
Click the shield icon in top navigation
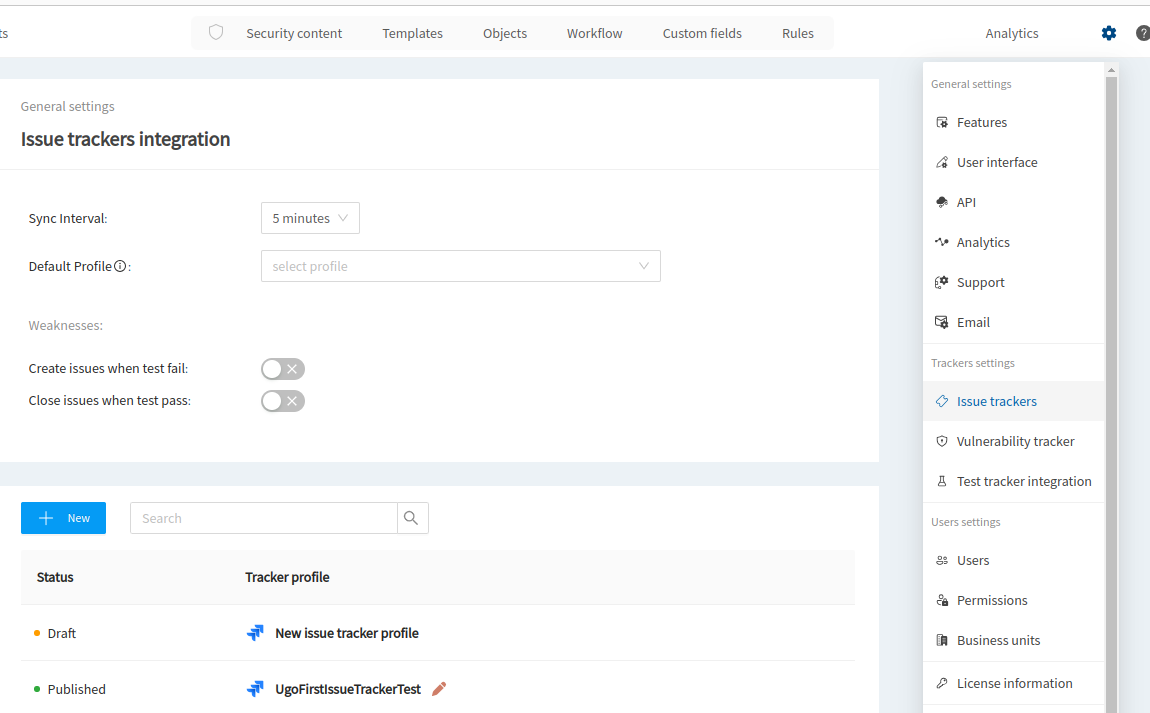tap(216, 32)
